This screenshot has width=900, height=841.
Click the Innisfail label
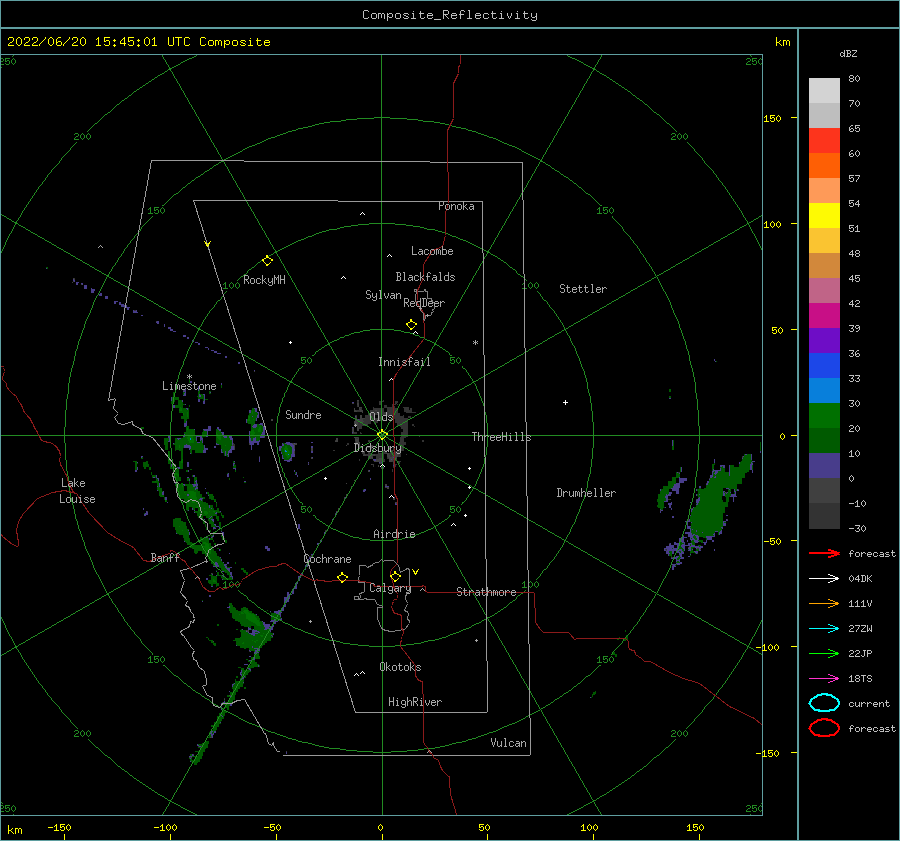click(404, 362)
